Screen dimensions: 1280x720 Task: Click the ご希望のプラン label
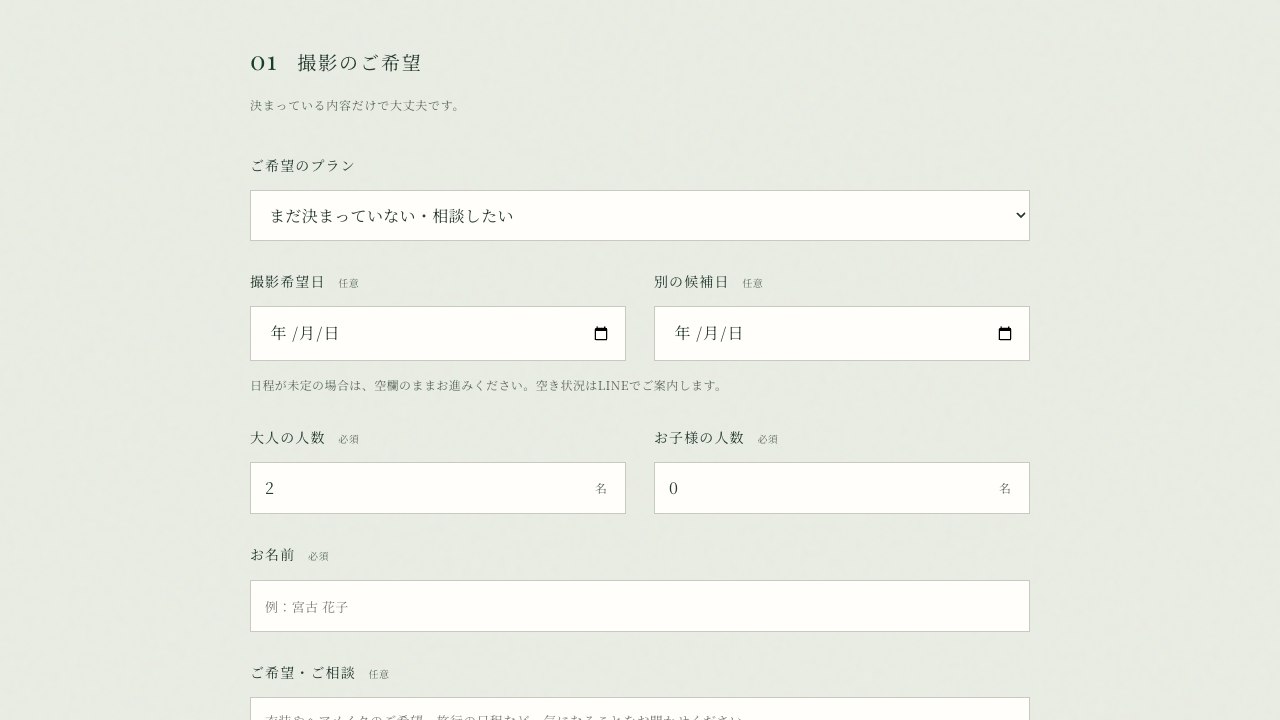click(303, 166)
